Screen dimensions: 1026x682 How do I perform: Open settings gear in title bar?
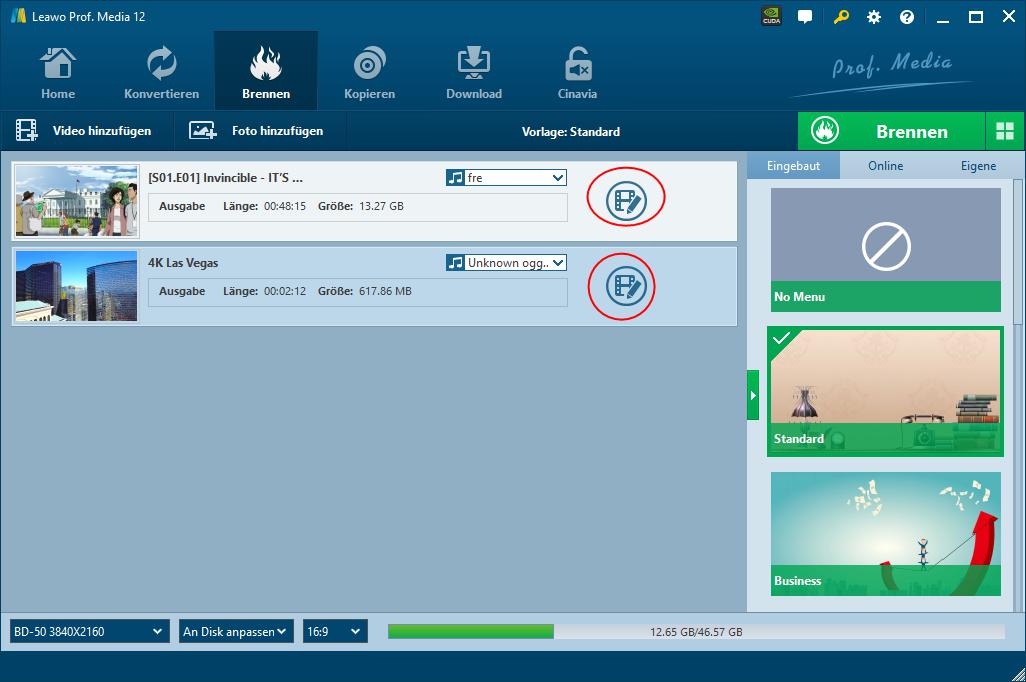pos(874,17)
